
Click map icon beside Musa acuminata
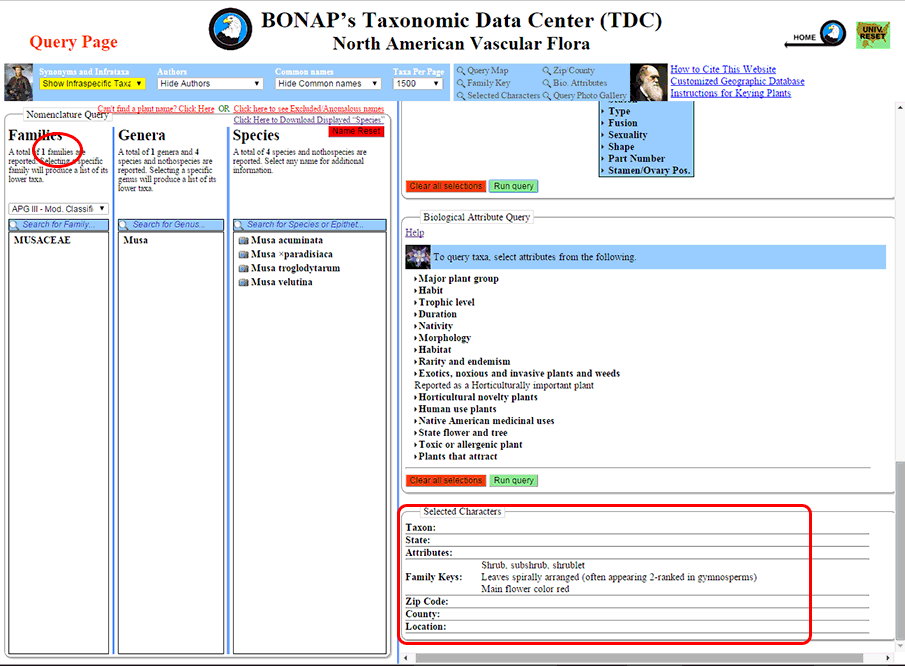click(244, 241)
